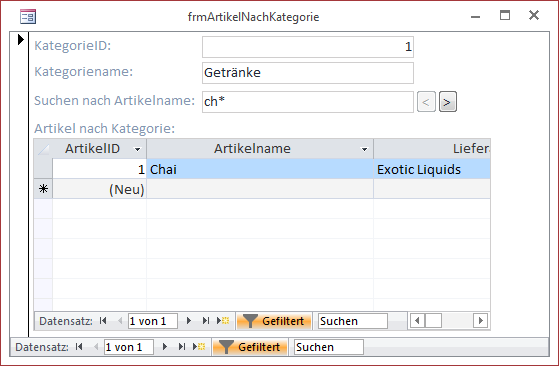The height and width of the screenshot is (366, 559).
Task: Go to next record in subform navigation
Action: (x=189, y=321)
